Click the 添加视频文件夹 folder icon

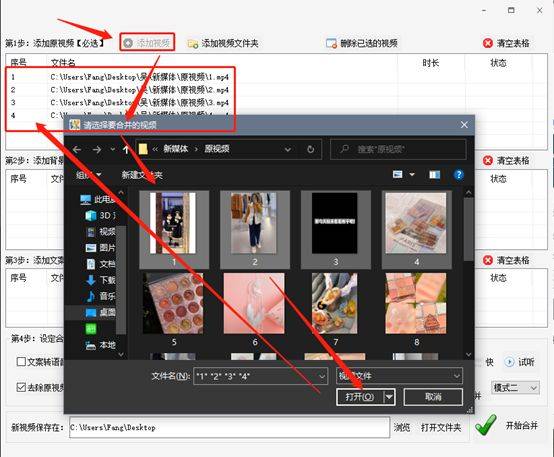[x=193, y=43]
